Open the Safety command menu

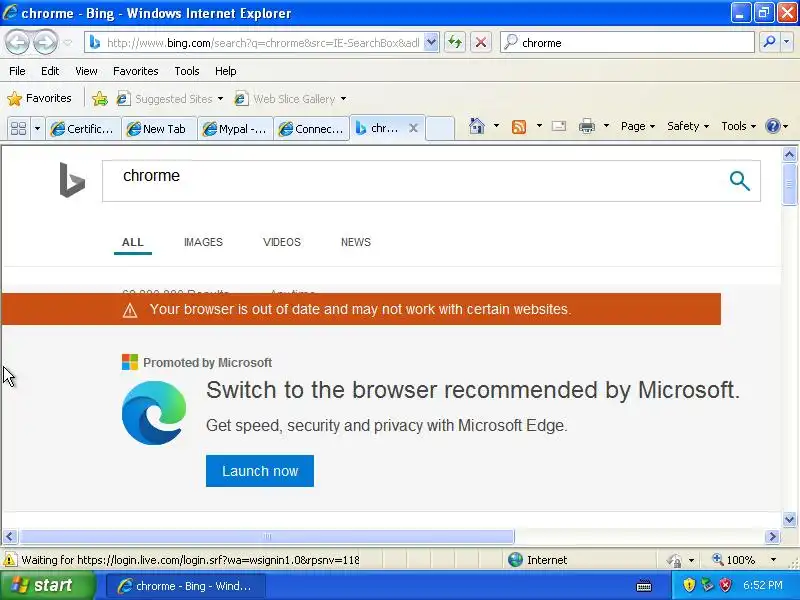(688, 126)
